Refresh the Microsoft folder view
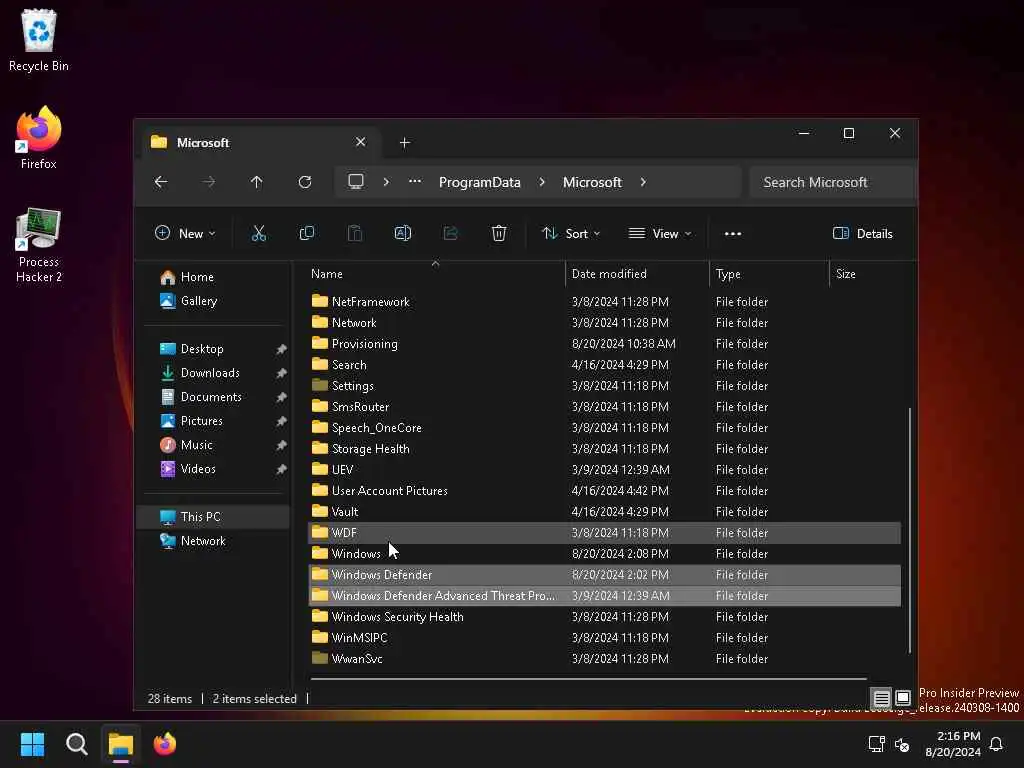 coord(305,182)
